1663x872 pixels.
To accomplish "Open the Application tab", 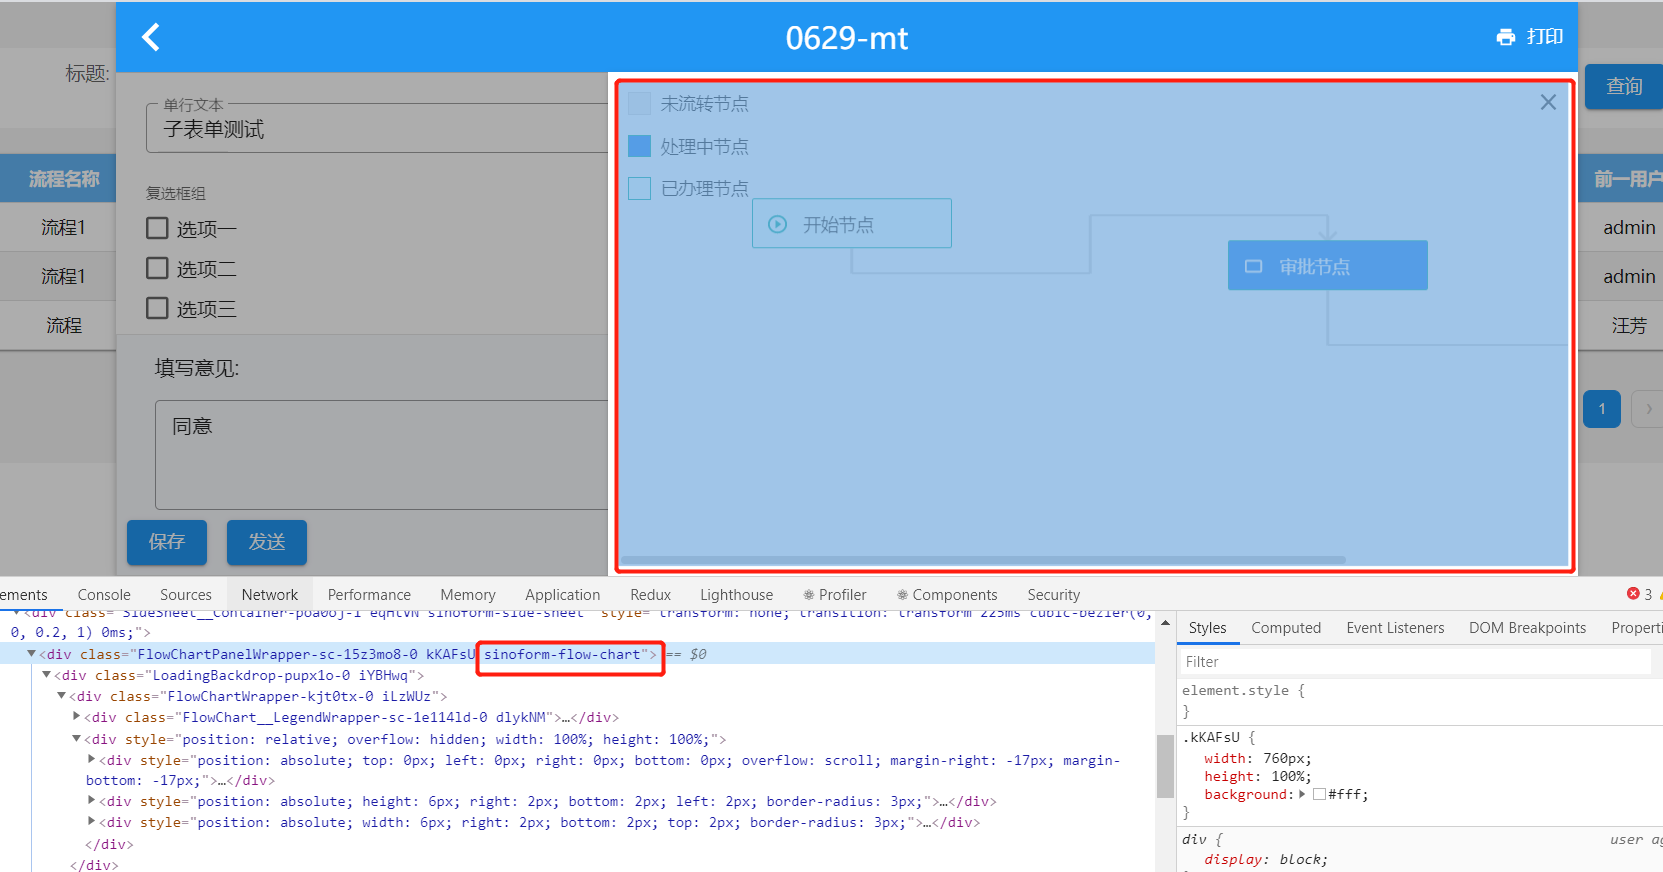I will click(x=563, y=595).
